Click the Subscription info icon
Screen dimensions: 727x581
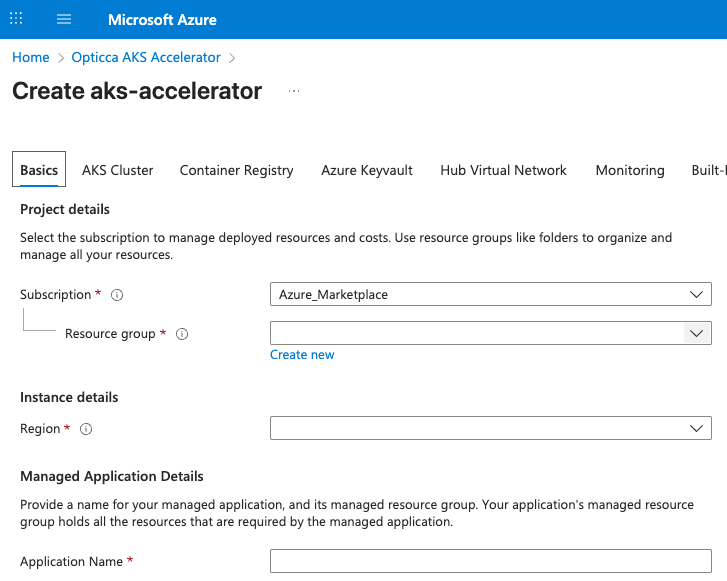[117, 295]
